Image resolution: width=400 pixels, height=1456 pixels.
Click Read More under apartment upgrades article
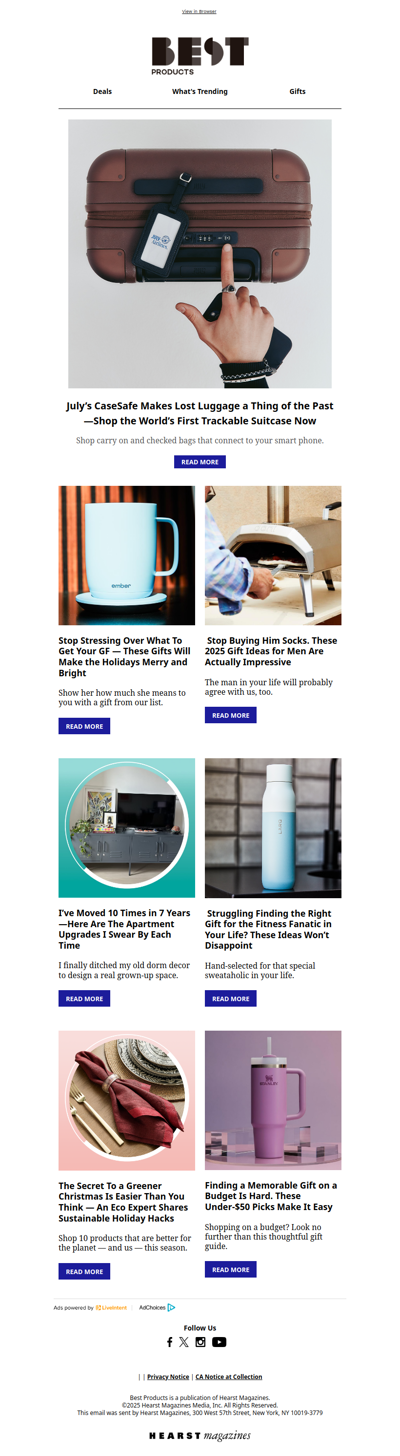[84, 998]
